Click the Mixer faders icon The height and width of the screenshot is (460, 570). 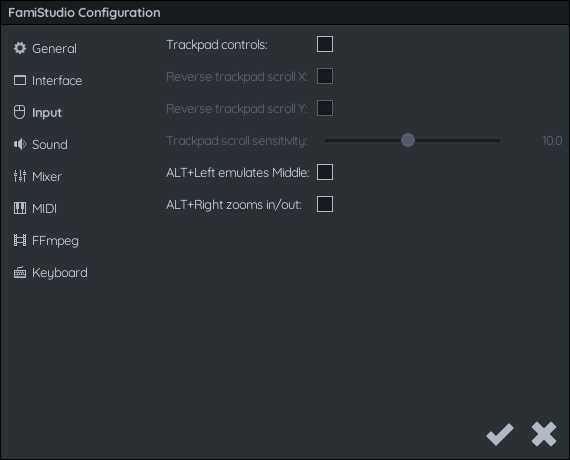[20, 176]
